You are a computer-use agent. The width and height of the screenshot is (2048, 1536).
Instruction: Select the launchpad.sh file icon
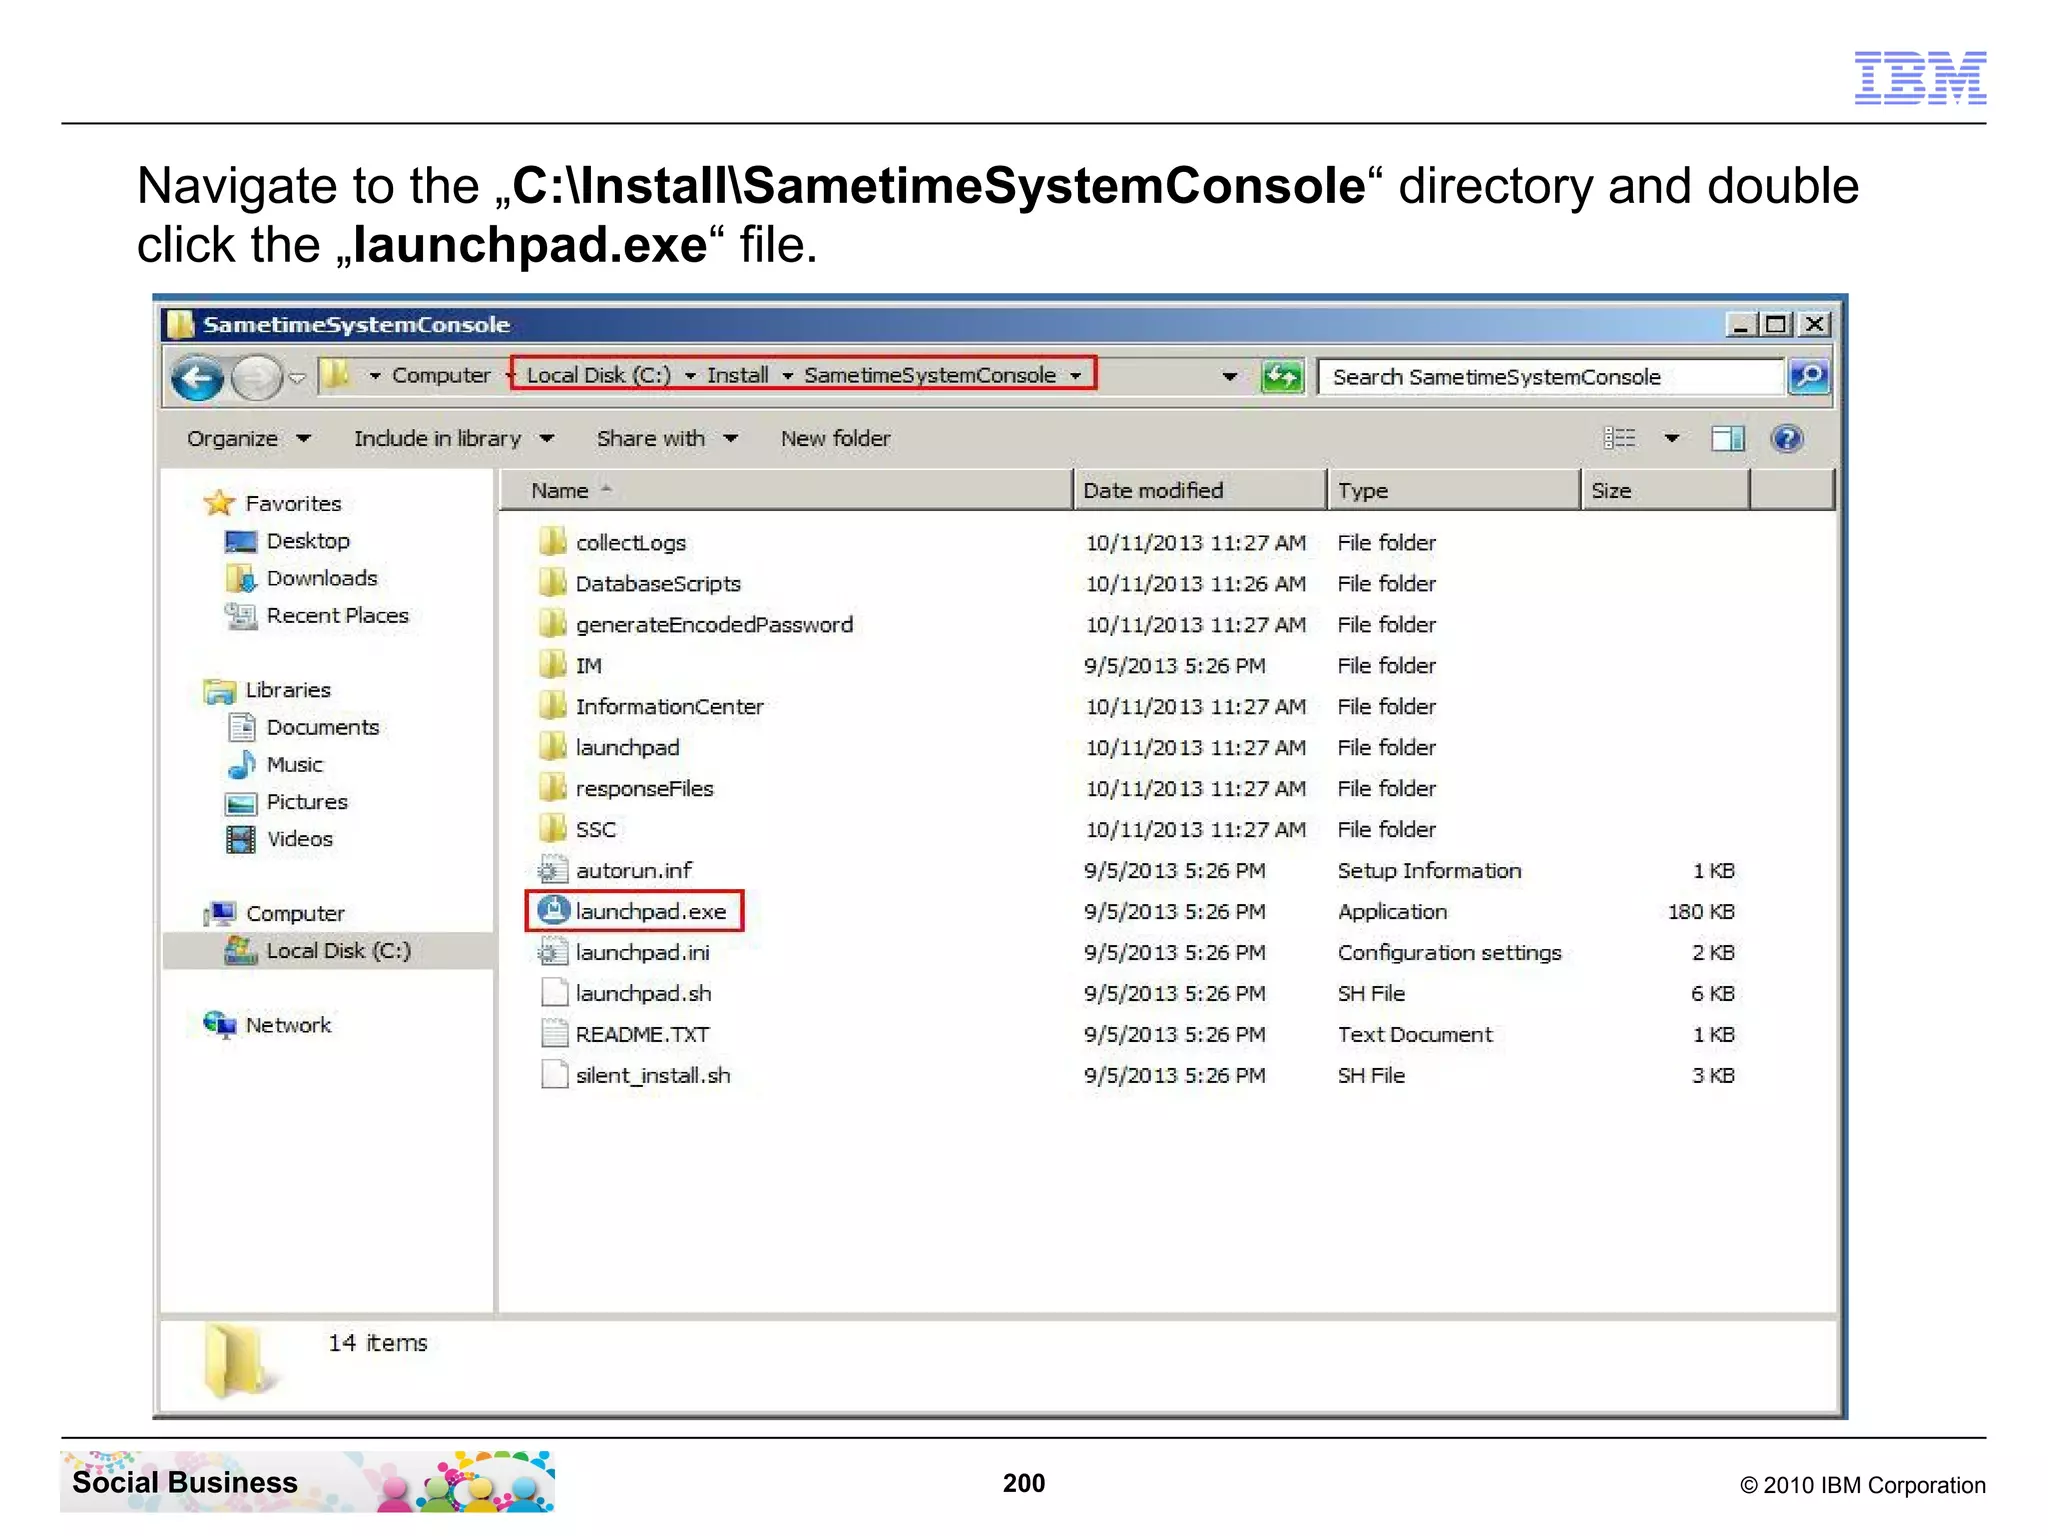[x=553, y=993]
